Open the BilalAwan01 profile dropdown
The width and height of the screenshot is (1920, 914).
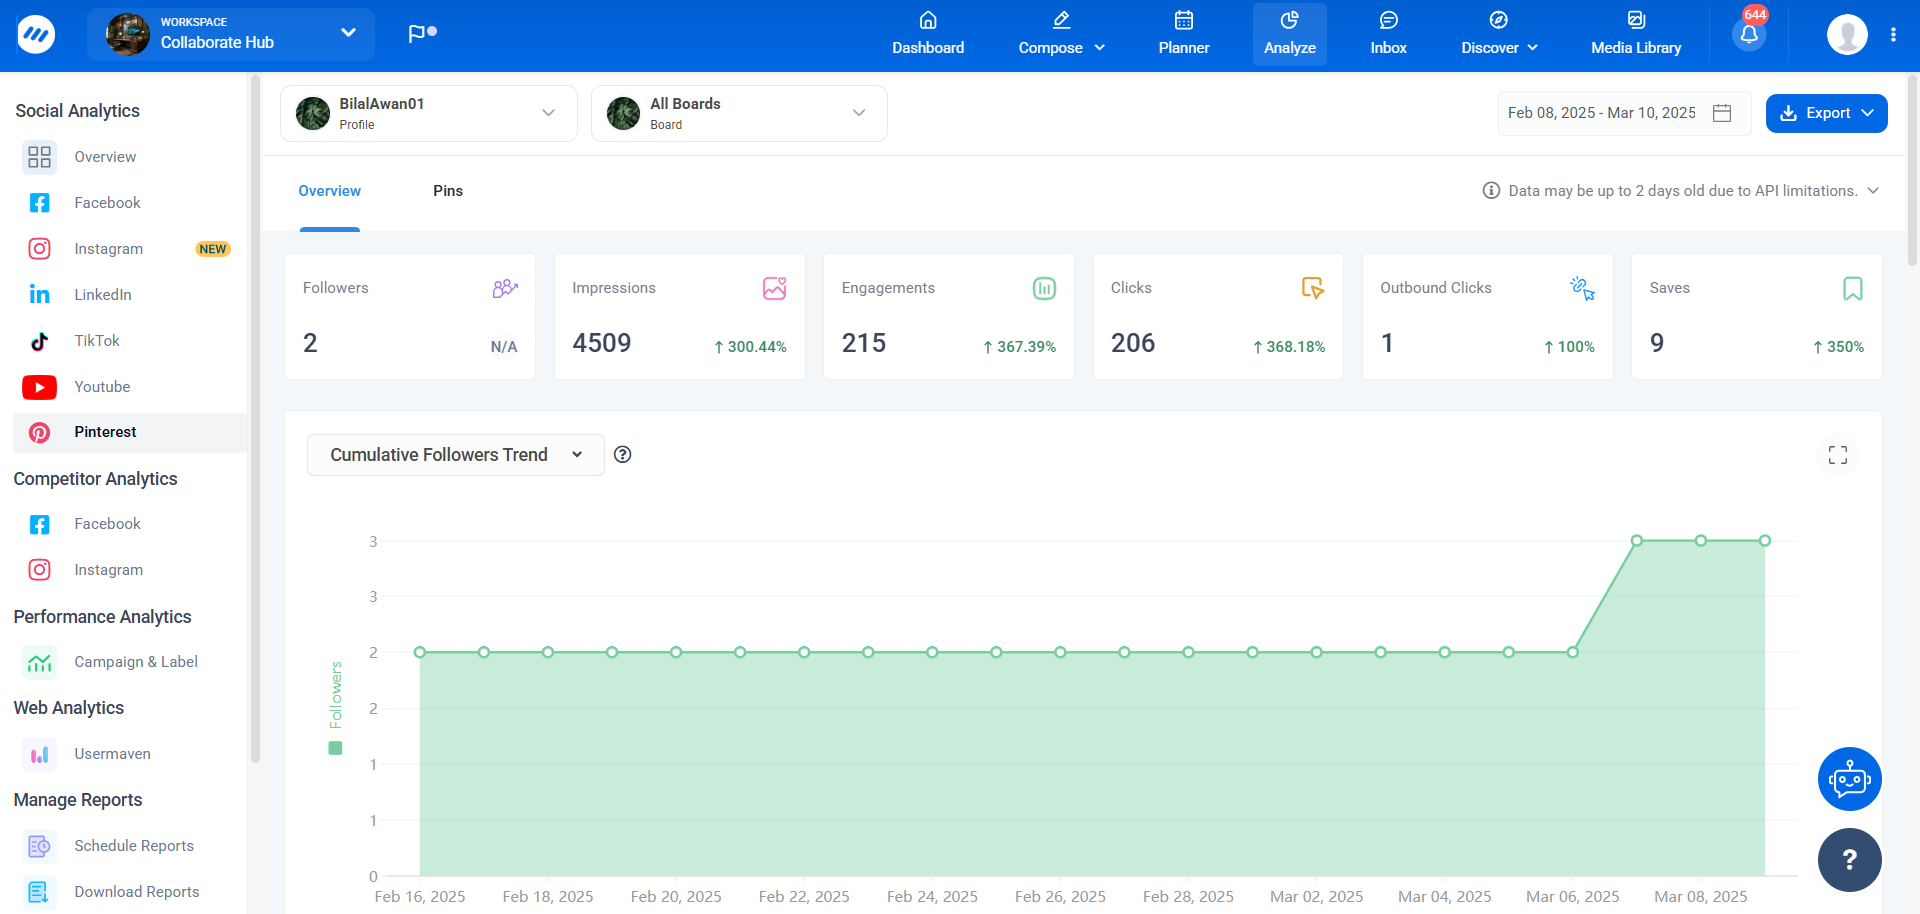click(x=429, y=113)
